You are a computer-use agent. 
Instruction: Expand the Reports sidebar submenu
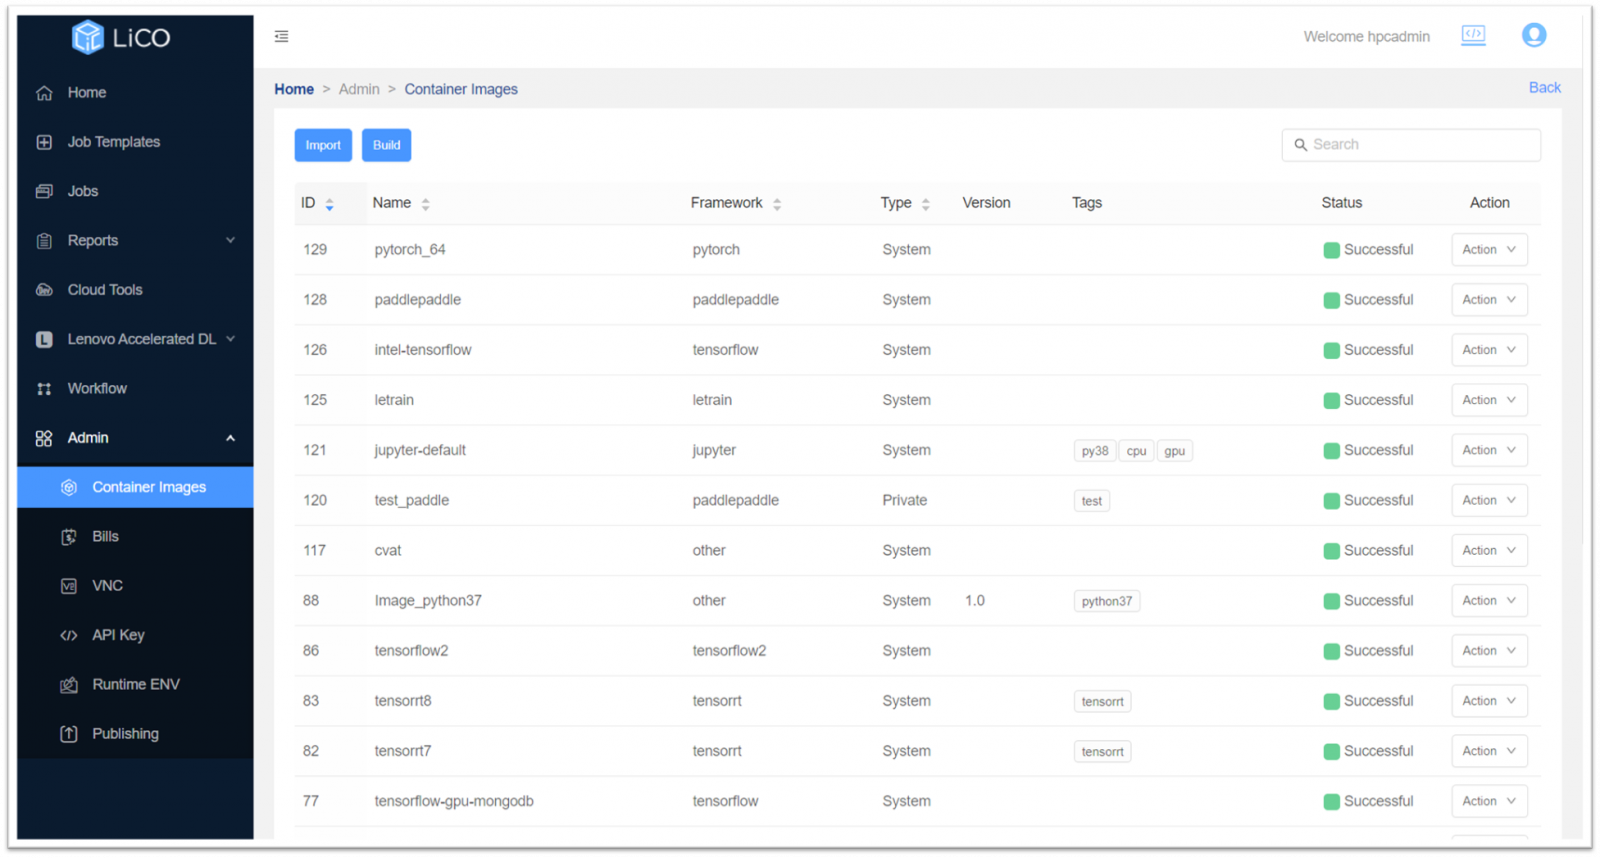click(230, 240)
